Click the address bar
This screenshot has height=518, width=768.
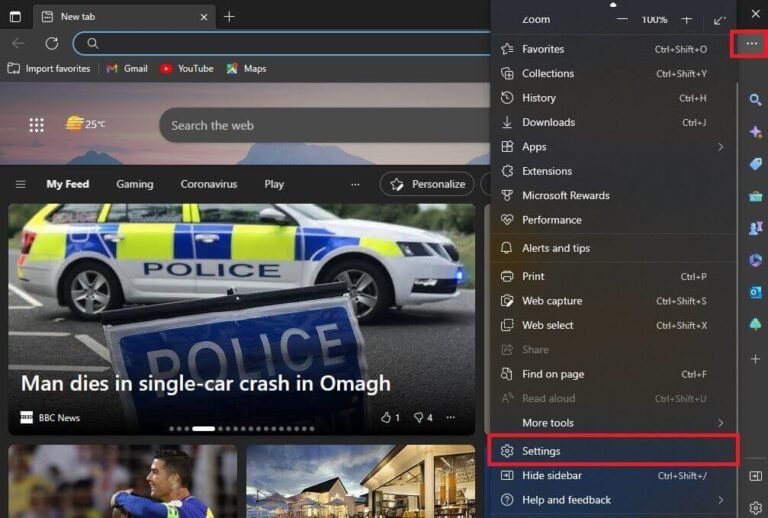[284, 44]
